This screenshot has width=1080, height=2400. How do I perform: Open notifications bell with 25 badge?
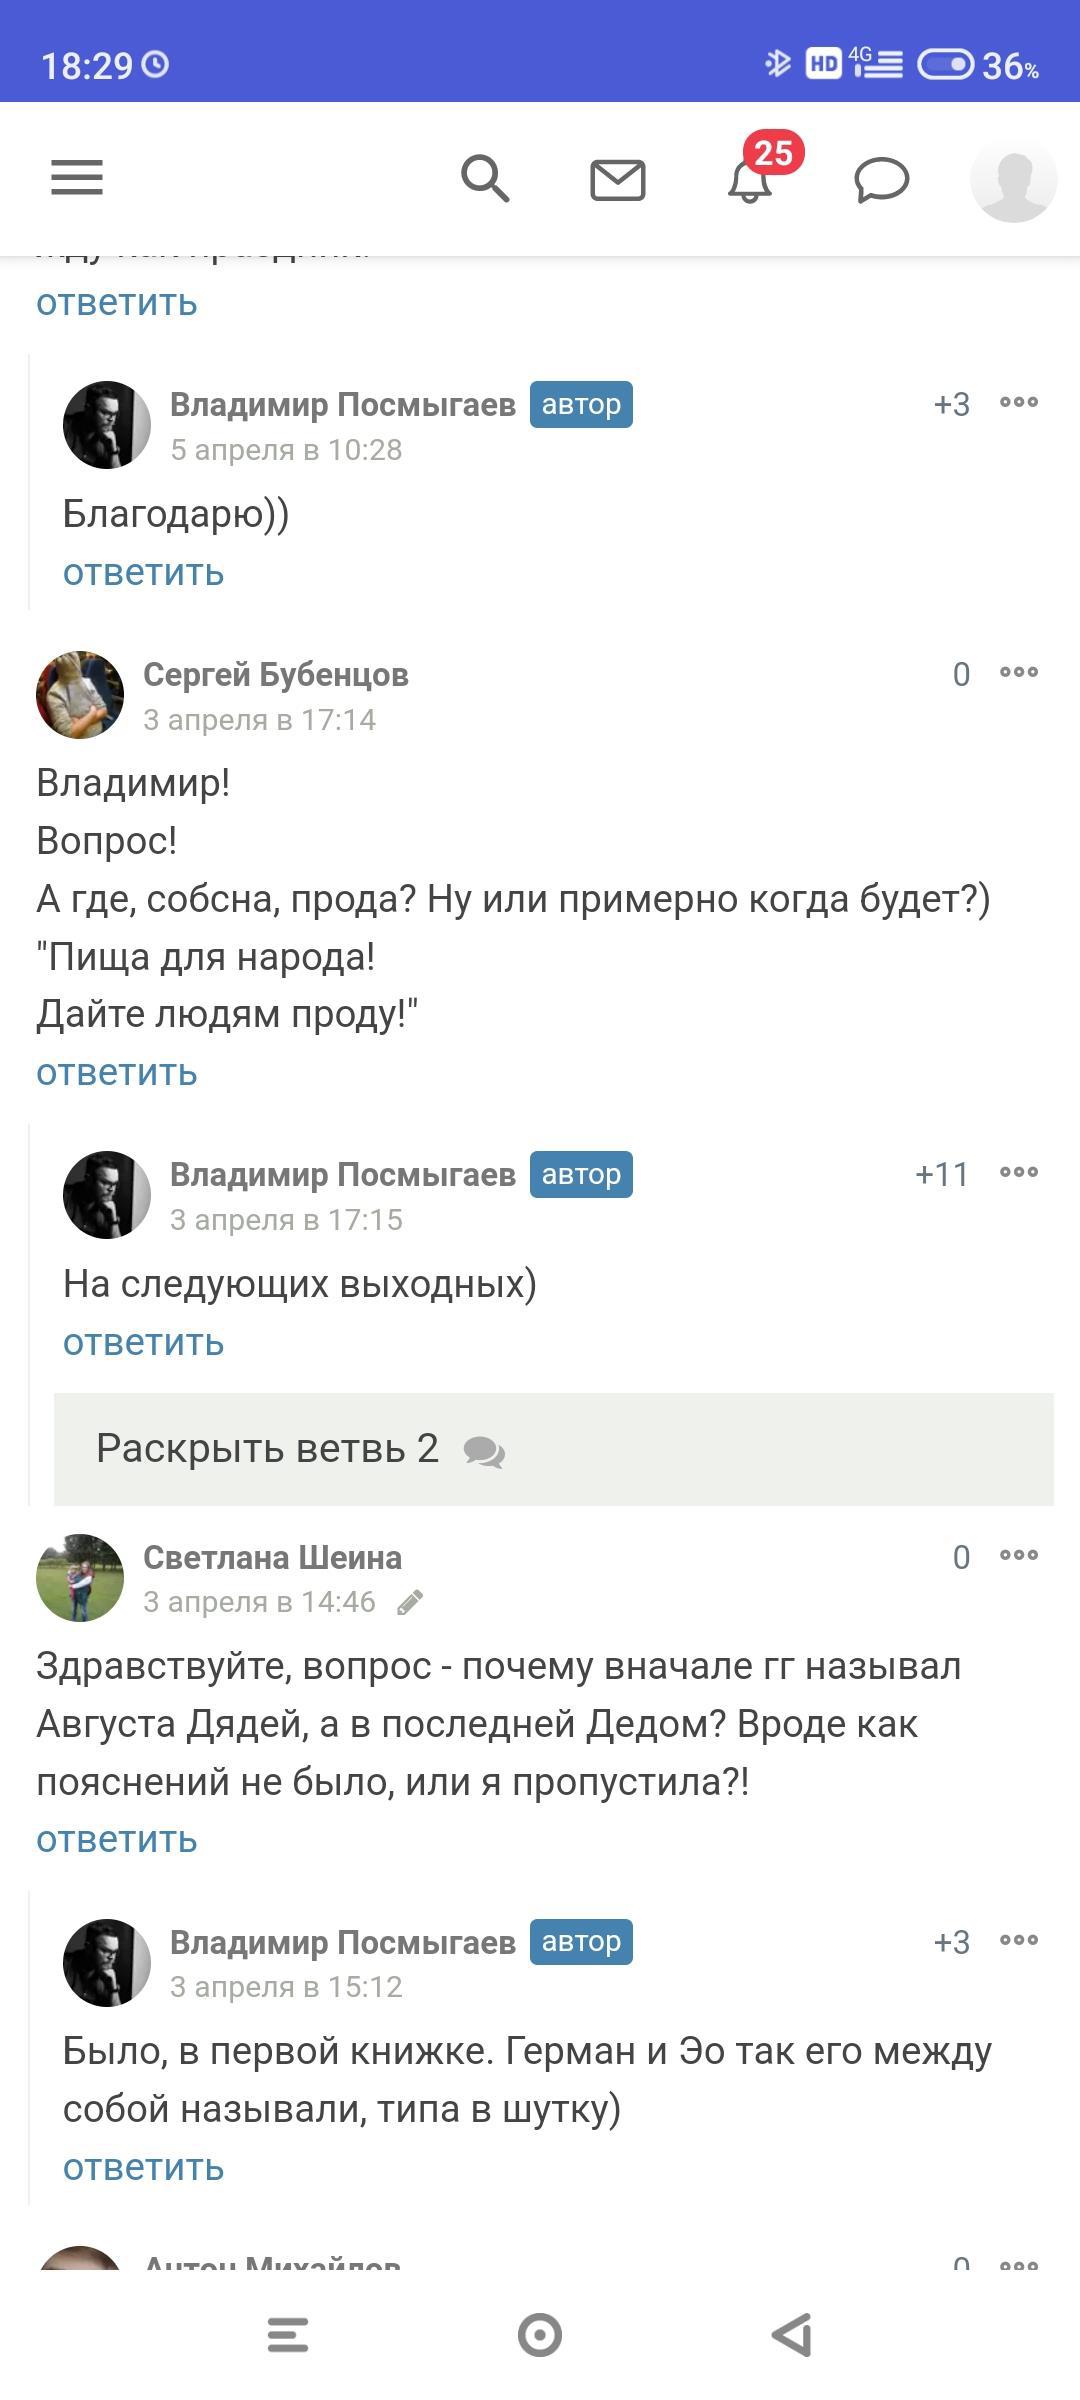751,180
